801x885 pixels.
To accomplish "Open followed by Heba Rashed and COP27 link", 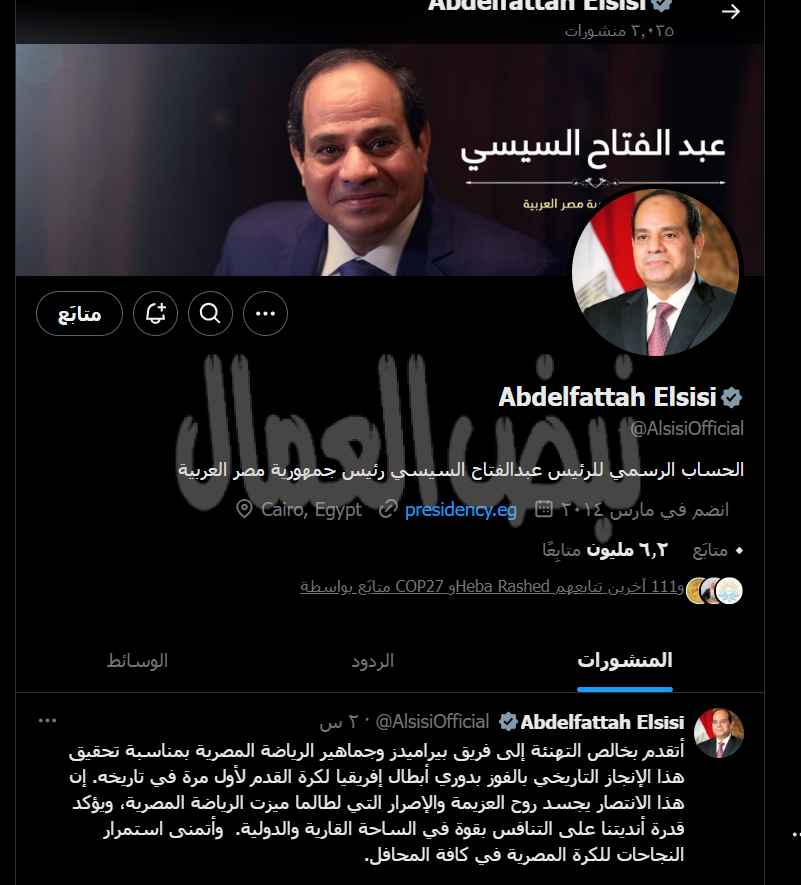I will coord(492,587).
